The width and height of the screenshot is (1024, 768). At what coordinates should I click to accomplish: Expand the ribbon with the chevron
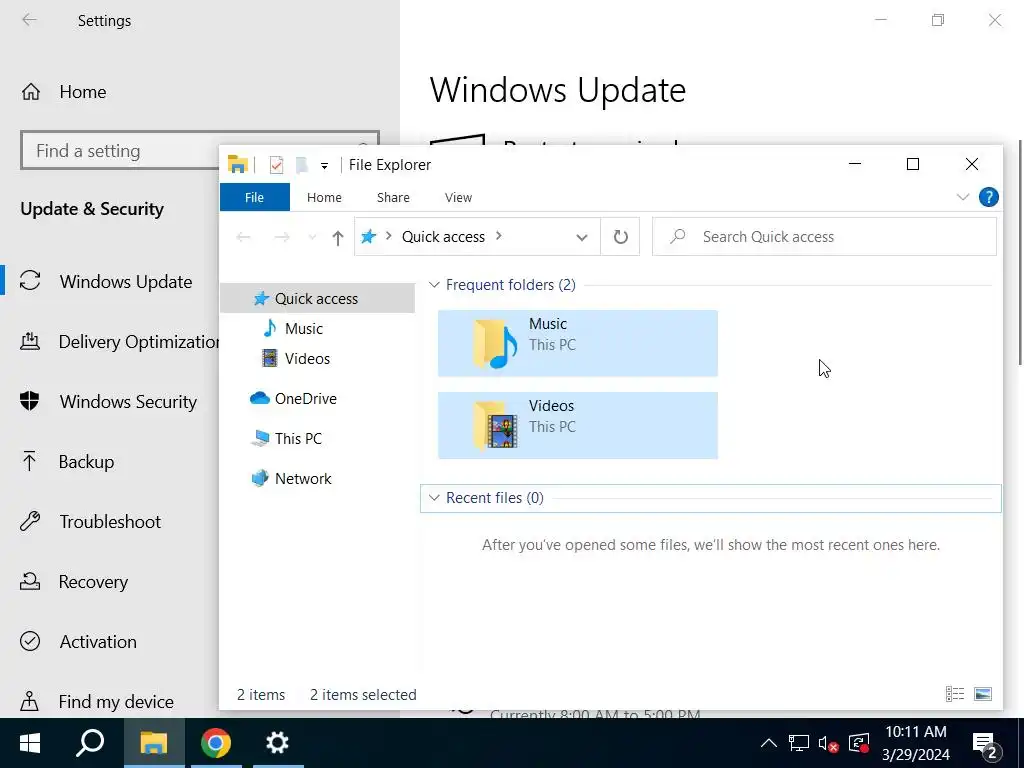click(x=963, y=197)
